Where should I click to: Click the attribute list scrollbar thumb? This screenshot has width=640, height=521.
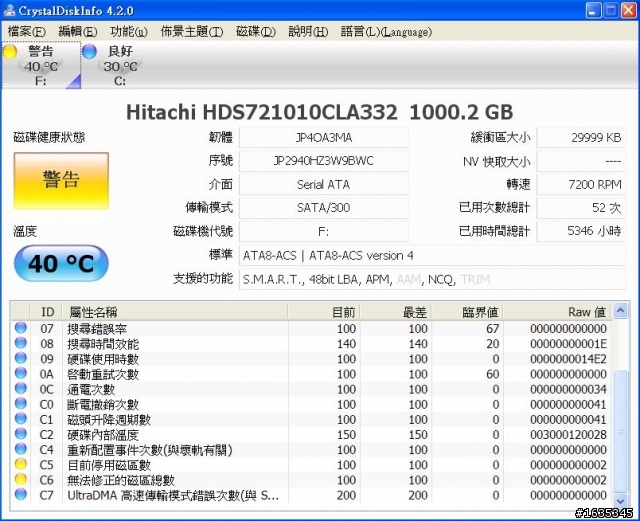(620, 432)
